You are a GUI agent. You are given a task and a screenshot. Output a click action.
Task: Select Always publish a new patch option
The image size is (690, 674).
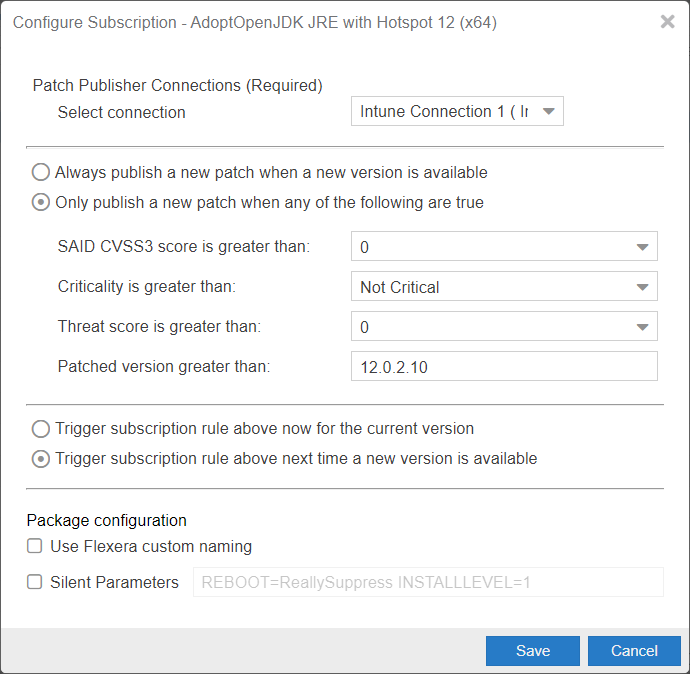[x=40, y=172]
